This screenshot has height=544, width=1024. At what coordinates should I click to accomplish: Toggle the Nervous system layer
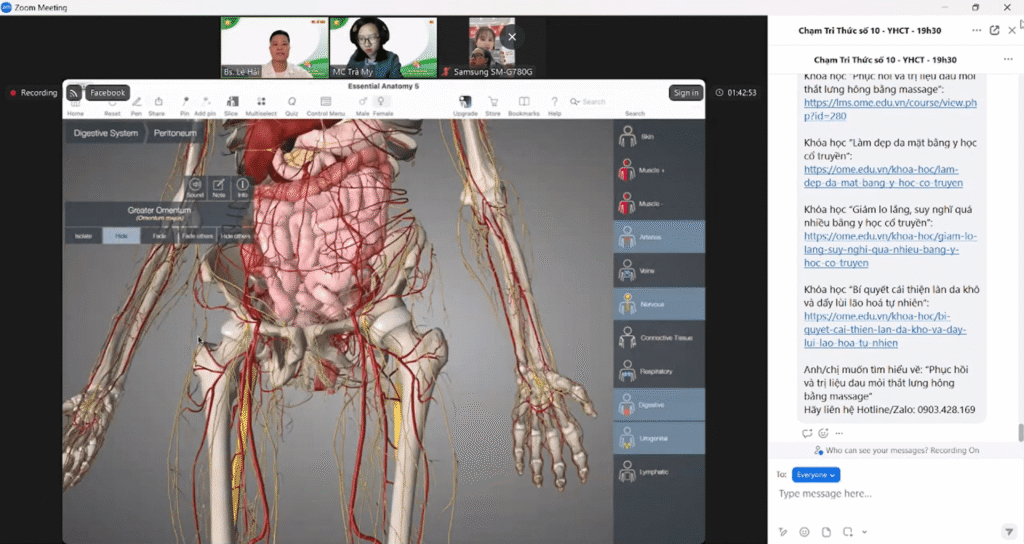coord(659,304)
